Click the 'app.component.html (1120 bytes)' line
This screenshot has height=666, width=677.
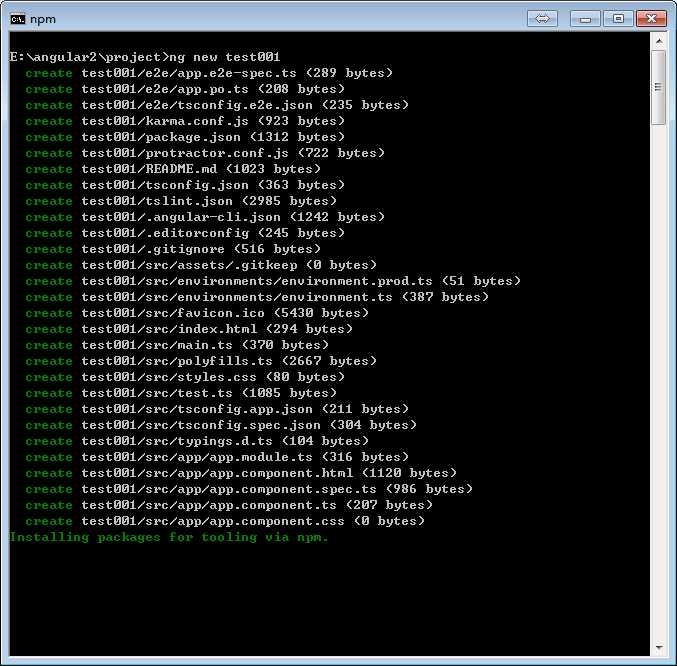[241, 473]
